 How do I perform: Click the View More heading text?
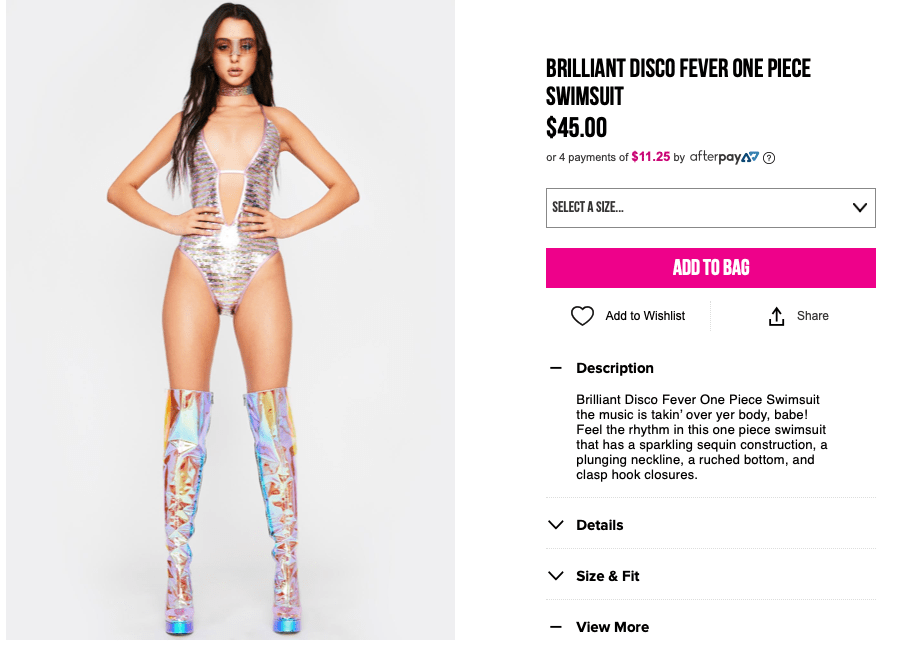tap(612, 627)
